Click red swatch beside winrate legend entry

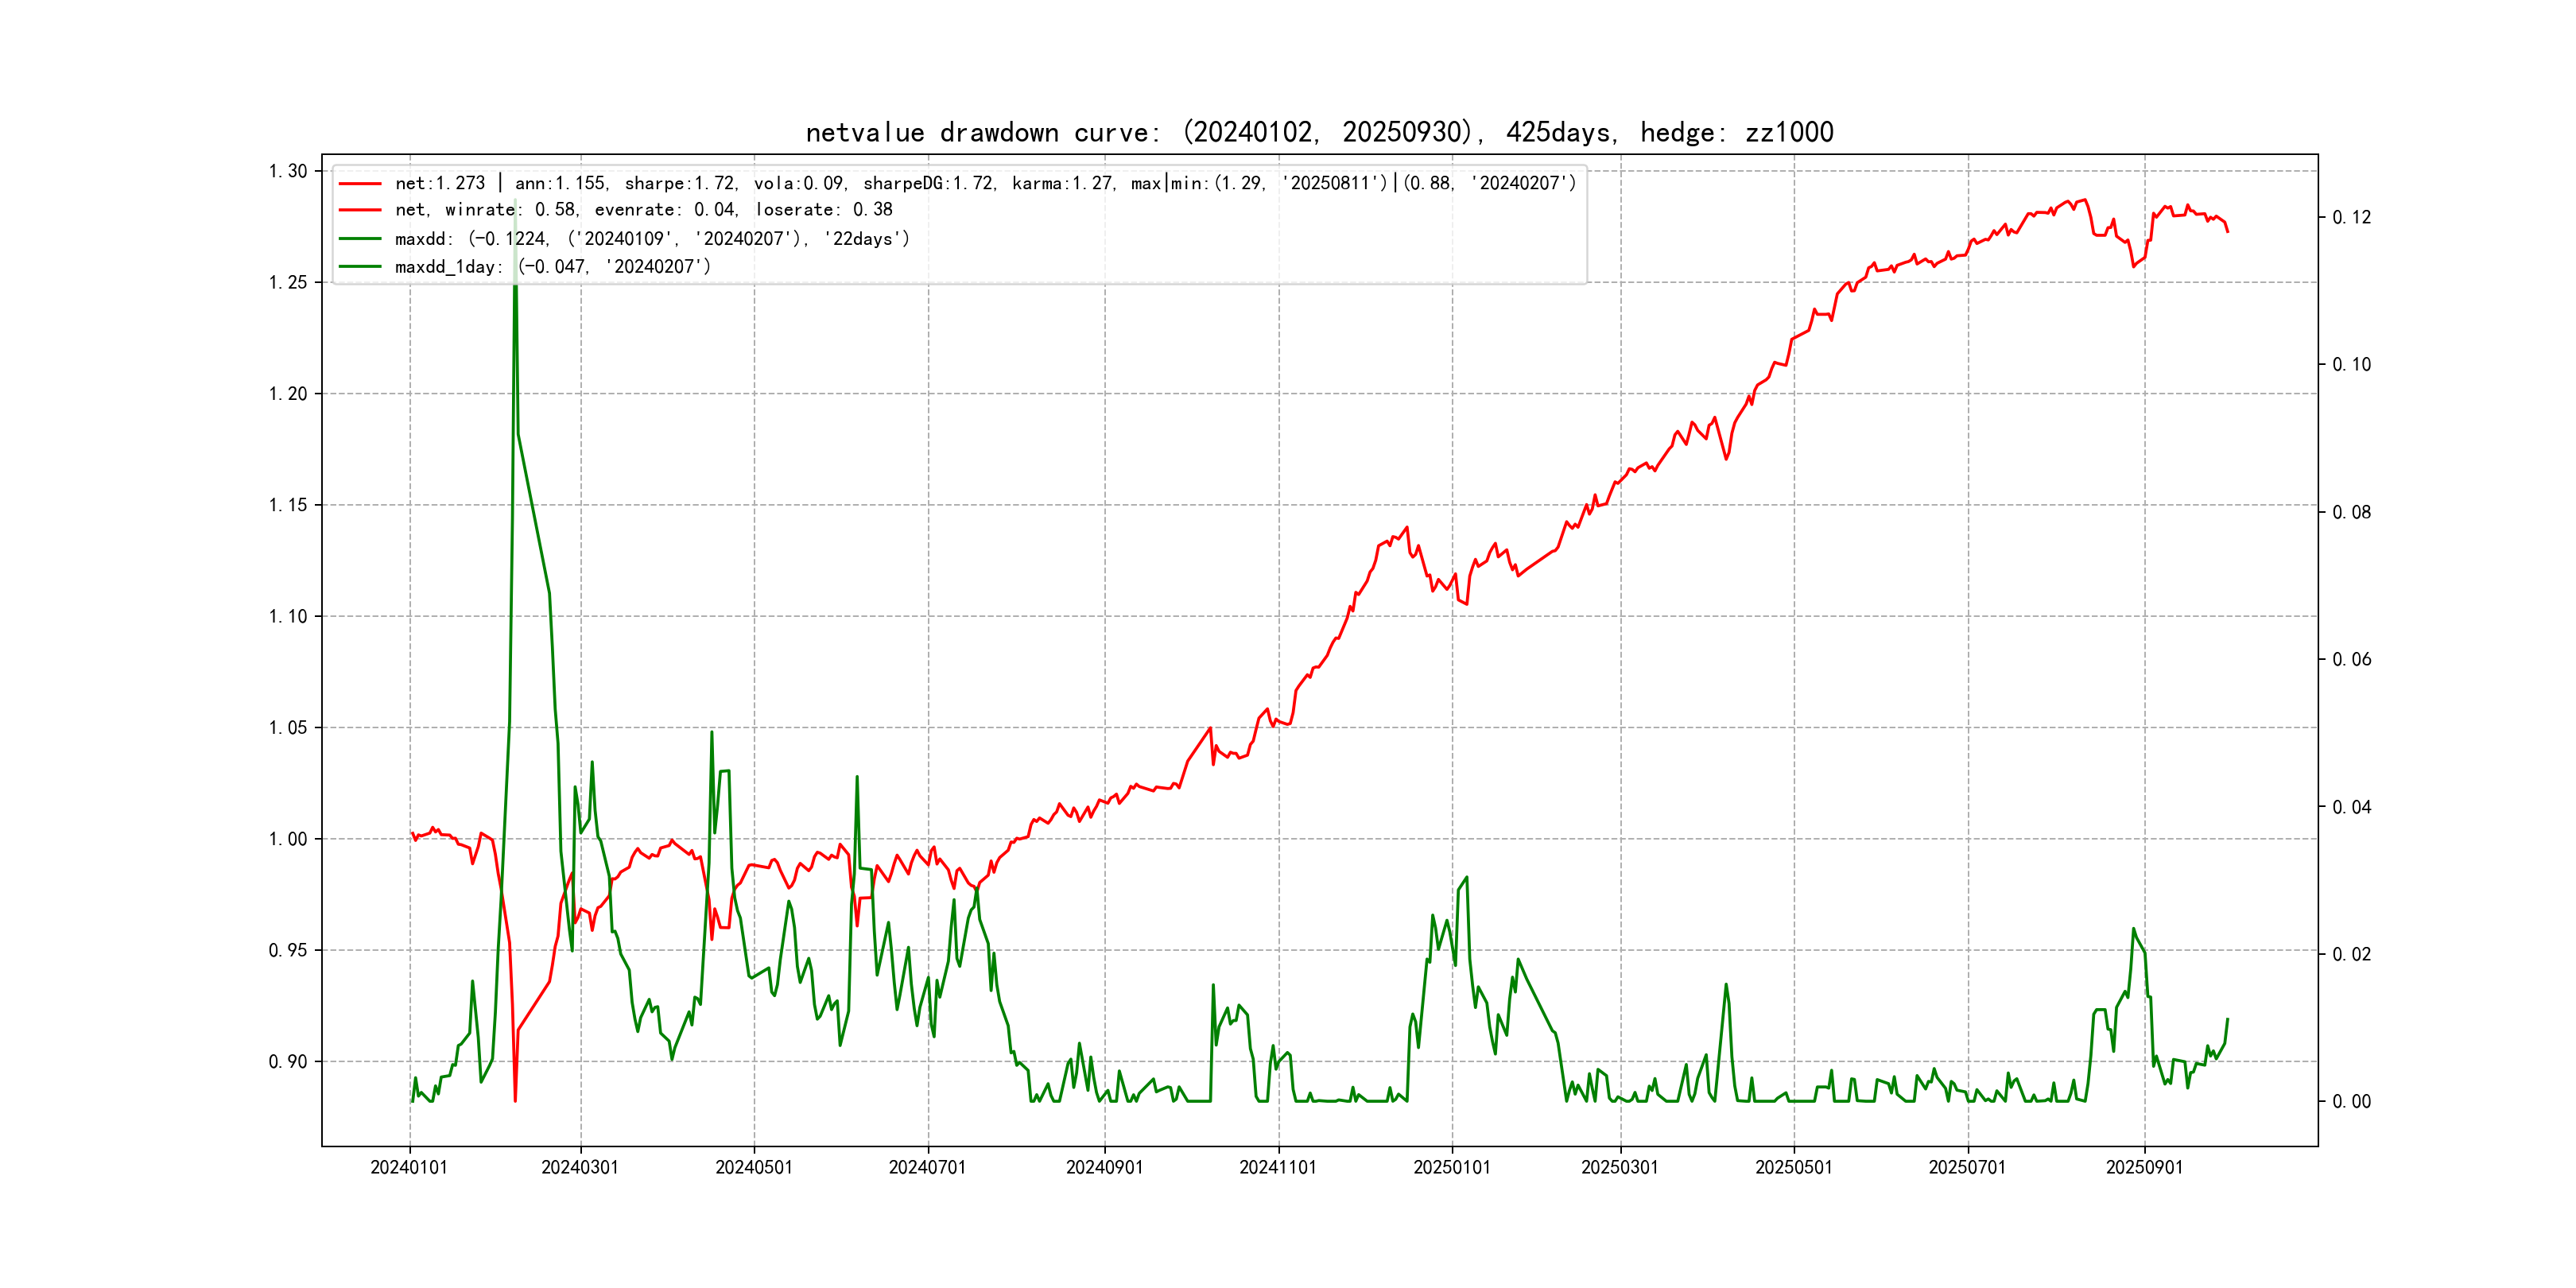(x=360, y=210)
